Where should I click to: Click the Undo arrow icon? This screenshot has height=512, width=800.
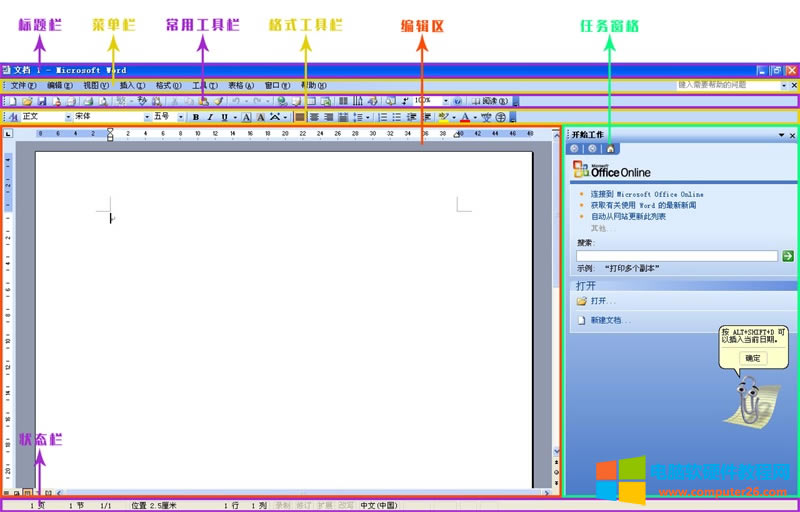236,101
